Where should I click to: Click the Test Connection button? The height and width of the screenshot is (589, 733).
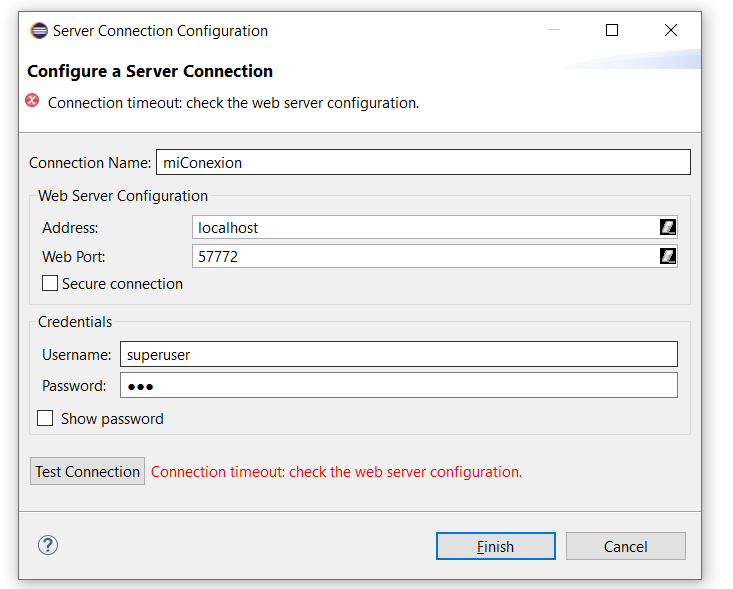click(88, 472)
